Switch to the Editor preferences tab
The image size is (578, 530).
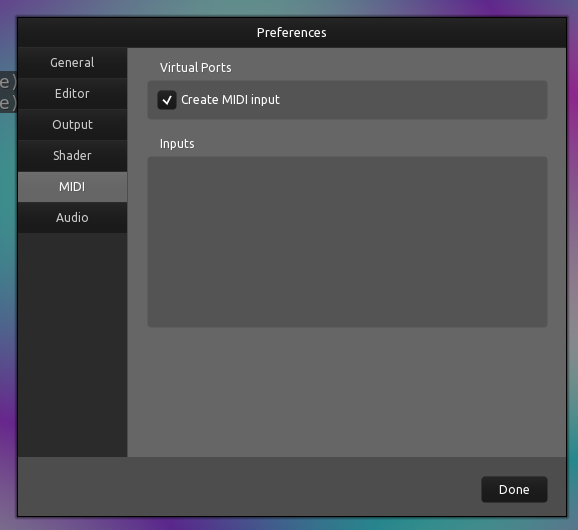coord(72,94)
